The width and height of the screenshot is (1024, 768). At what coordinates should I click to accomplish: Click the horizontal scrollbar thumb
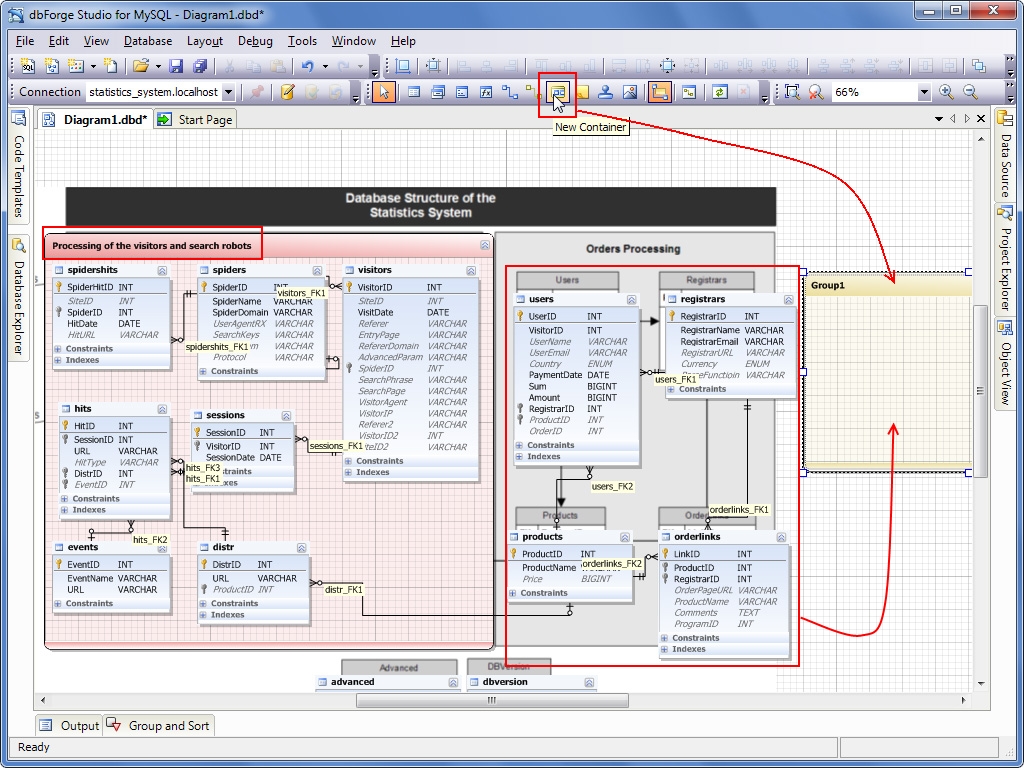pos(492,700)
